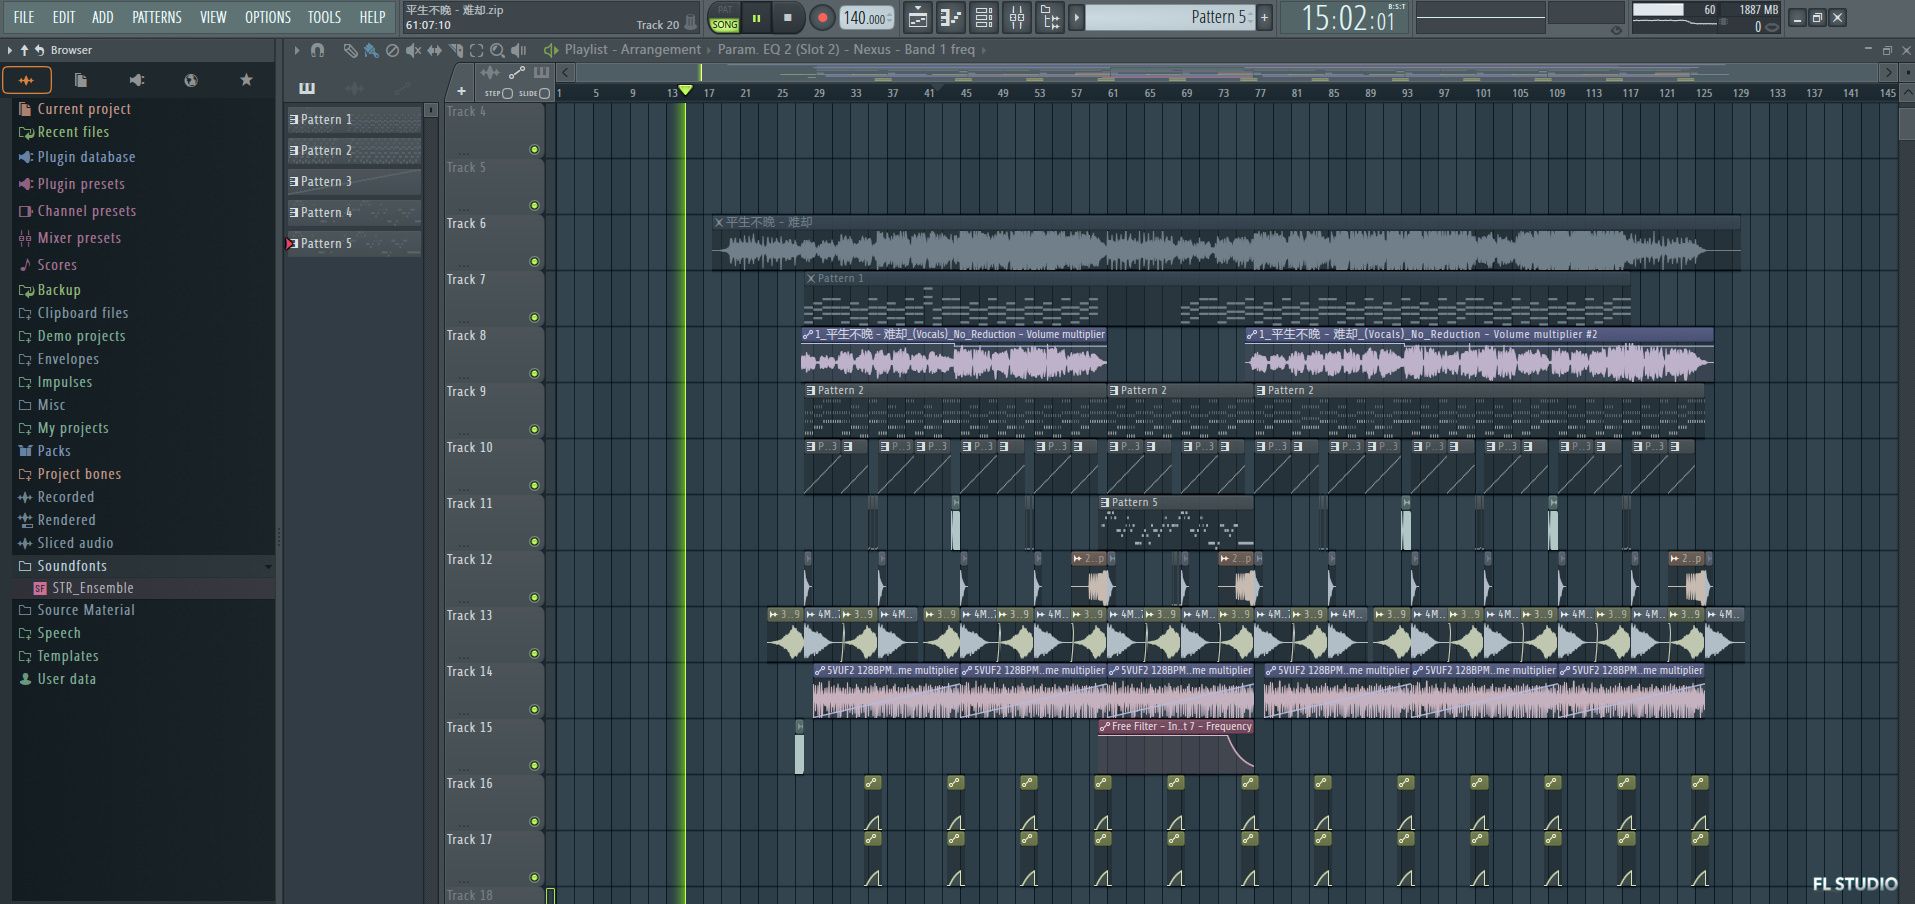Open the Playlist view from top toolbar
Screen dimensions: 1915x904
coord(917,18)
